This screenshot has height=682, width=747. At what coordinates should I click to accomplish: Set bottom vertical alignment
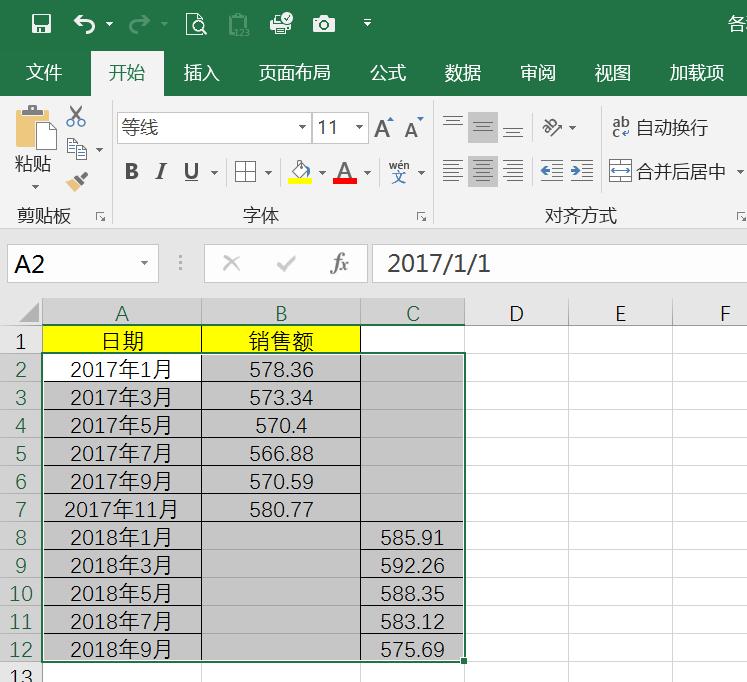click(x=513, y=127)
